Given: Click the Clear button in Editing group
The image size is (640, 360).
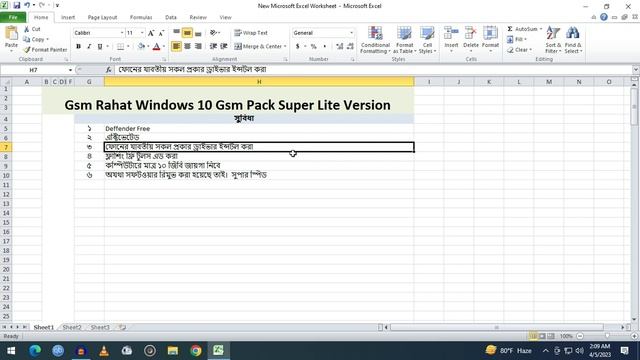Looking at the screenshot, I should pos(520,49).
